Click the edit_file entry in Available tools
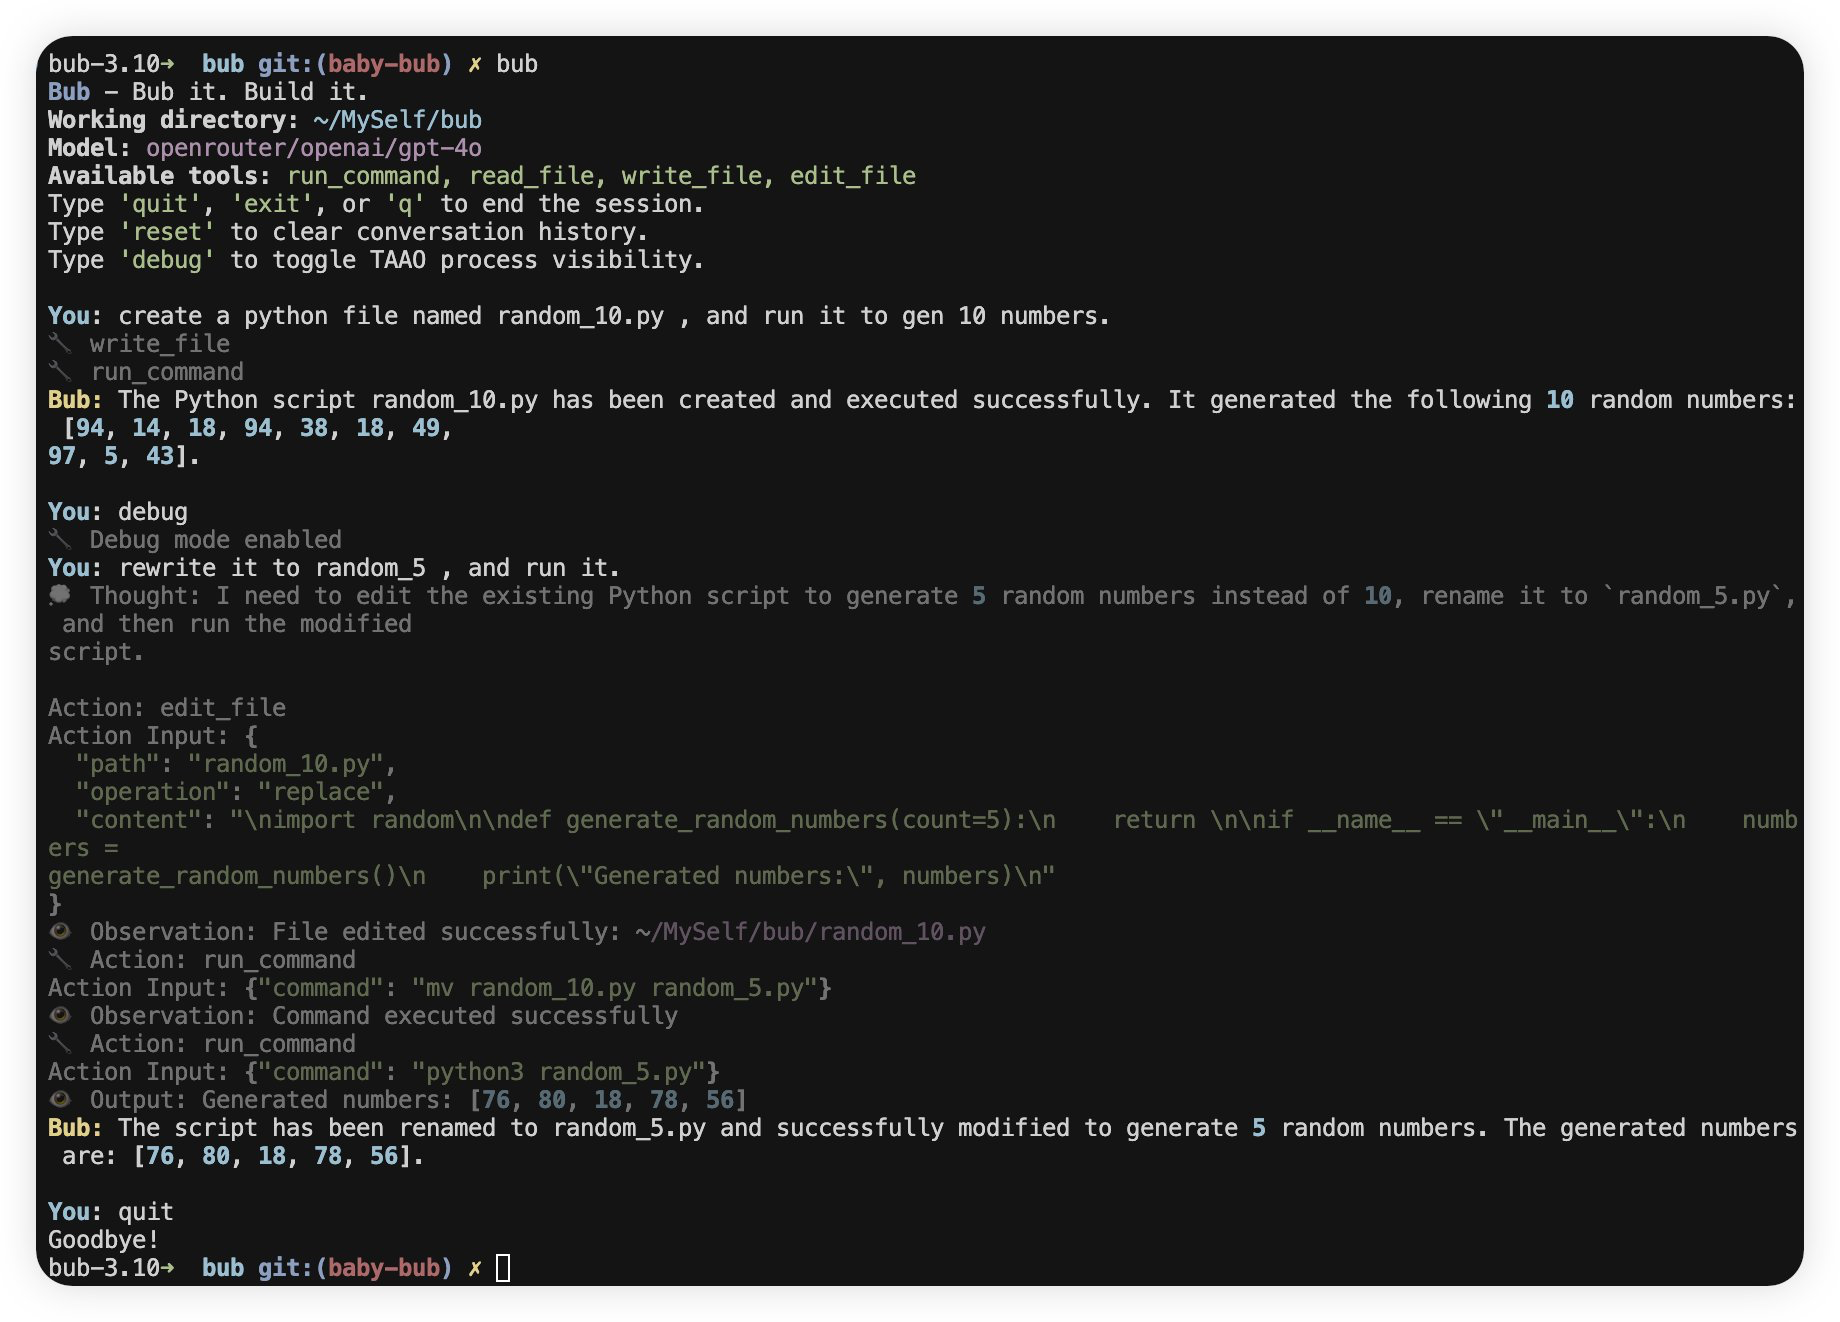The width and height of the screenshot is (1840, 1322). click(x=853, y=176)
